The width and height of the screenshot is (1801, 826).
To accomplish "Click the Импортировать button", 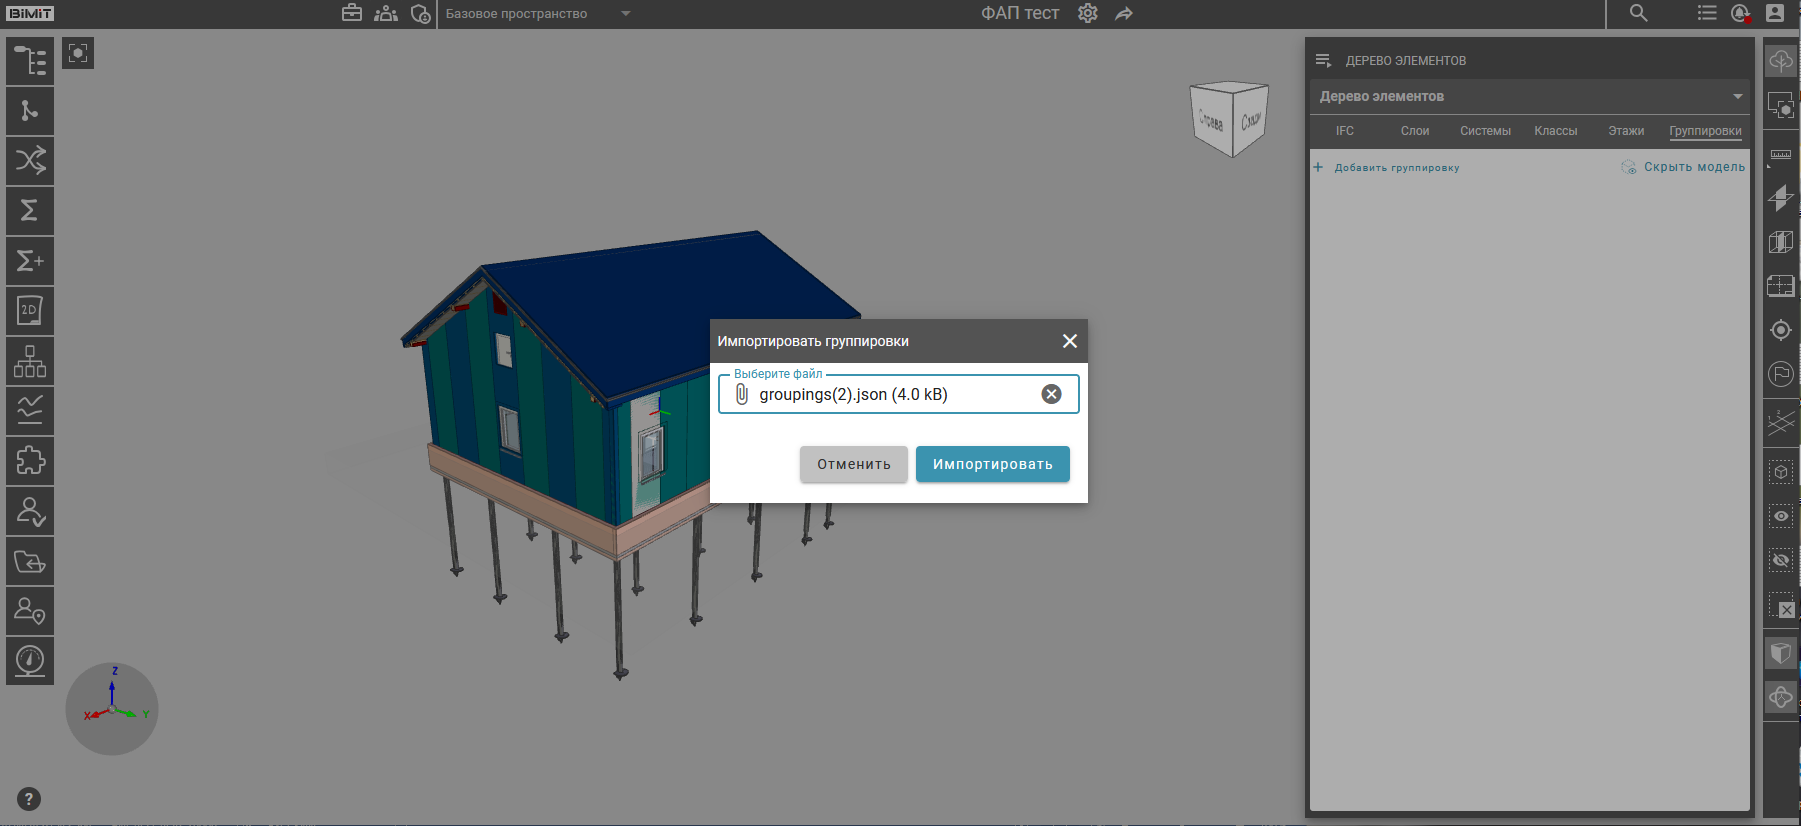I will (992, 464).
